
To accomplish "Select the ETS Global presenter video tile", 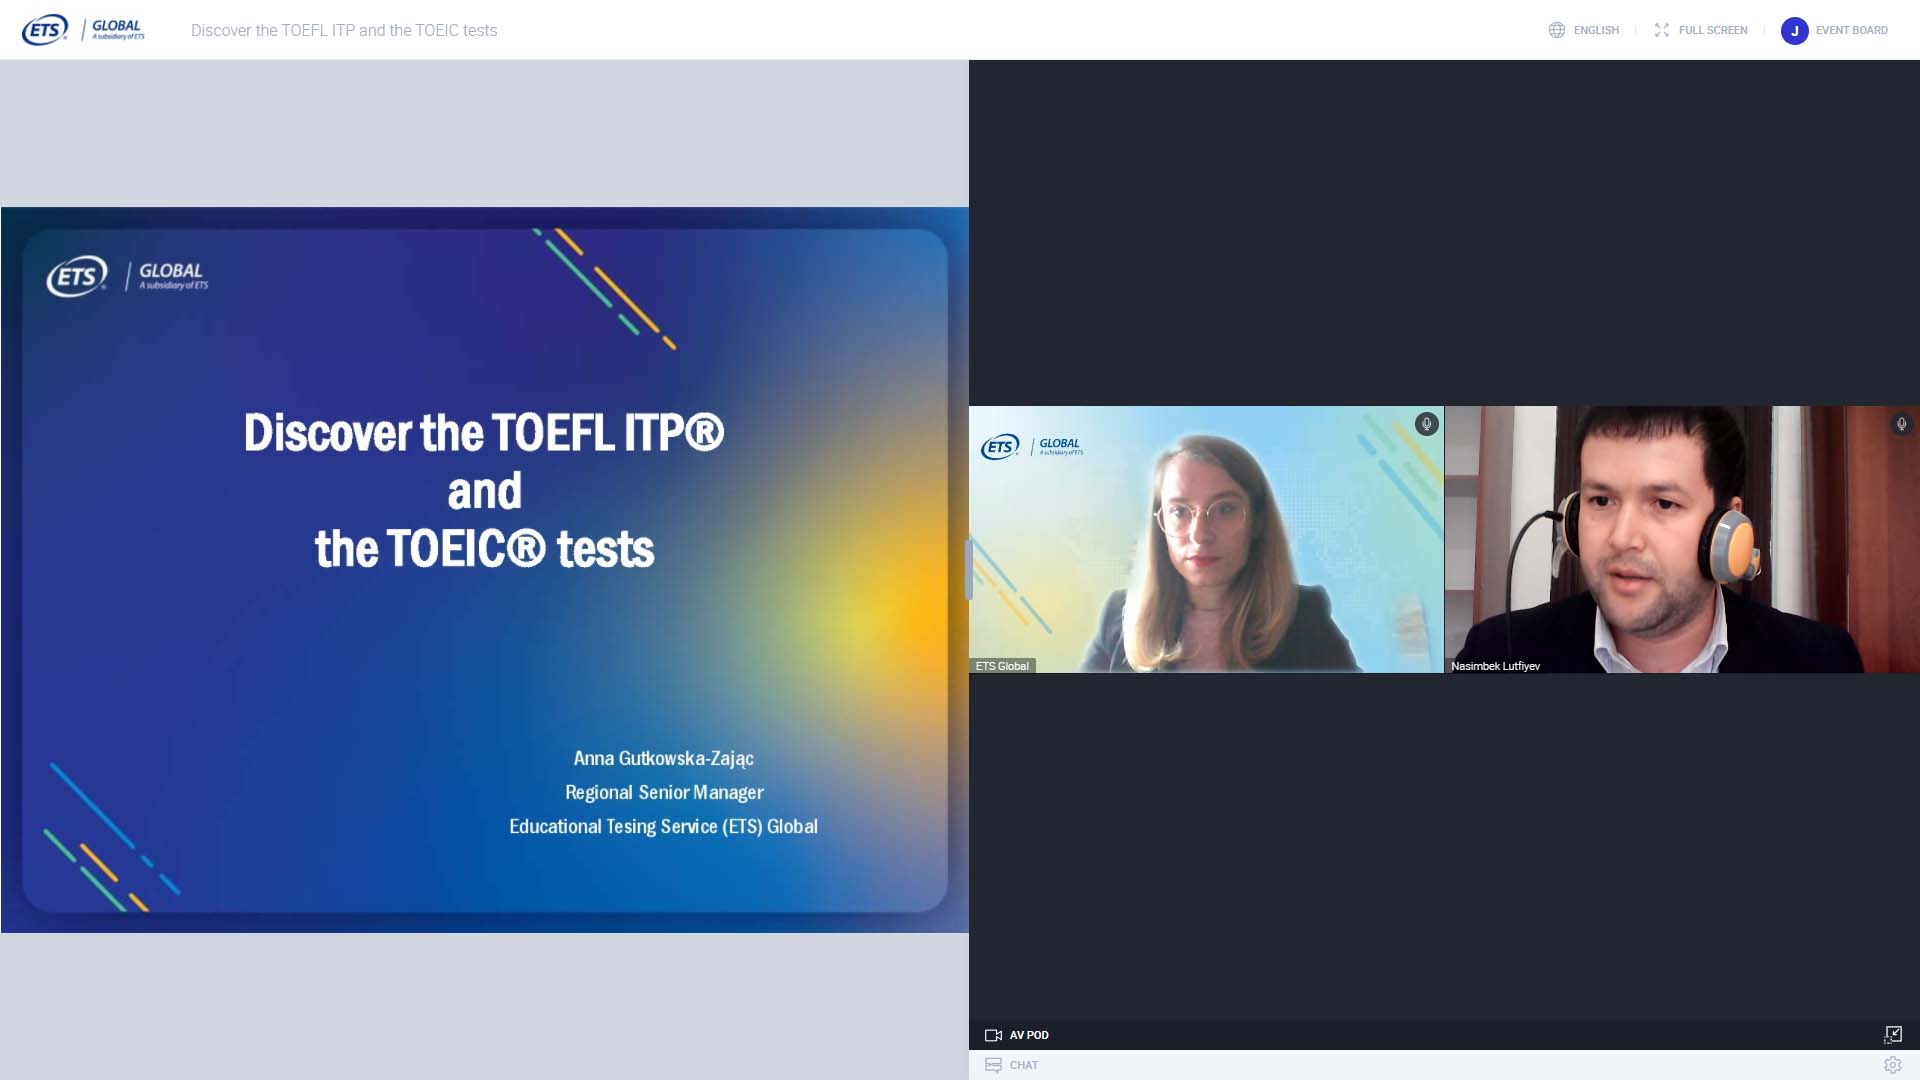I will [1206, 539].
